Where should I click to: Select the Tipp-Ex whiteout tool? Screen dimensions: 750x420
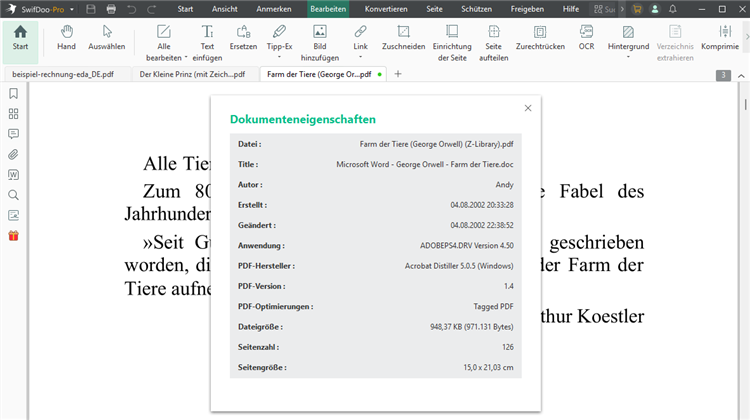coord(279,38)
